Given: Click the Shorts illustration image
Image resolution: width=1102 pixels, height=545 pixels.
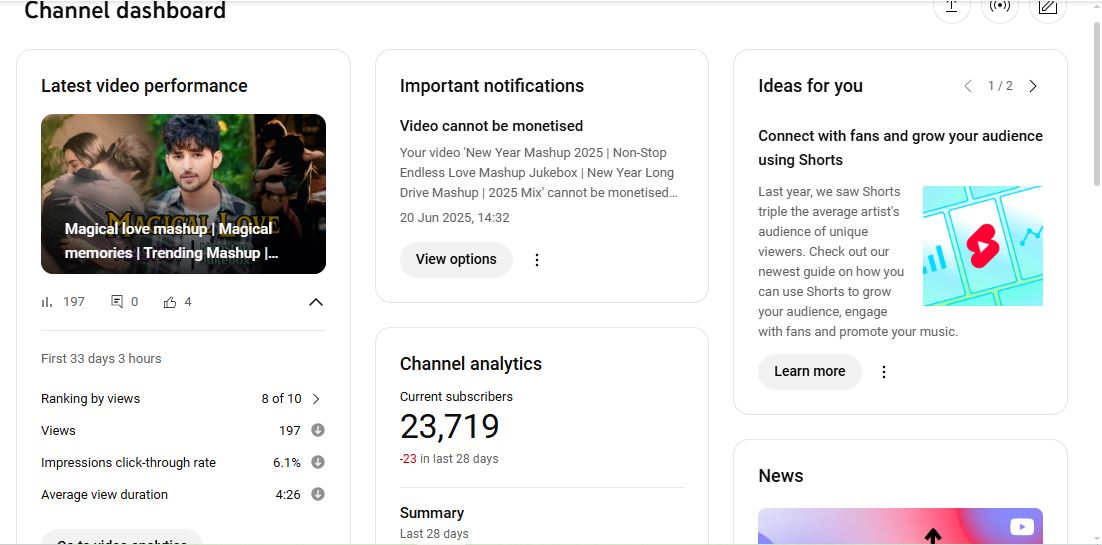Looking at the screenshot, I should tap(982, 246).
